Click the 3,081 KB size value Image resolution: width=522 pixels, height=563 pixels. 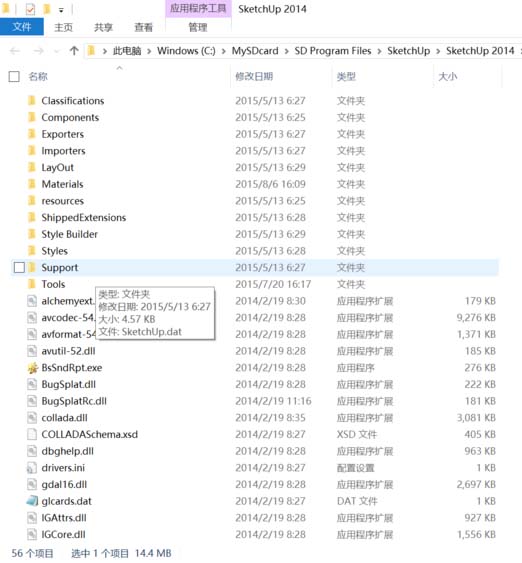(476, 418)
